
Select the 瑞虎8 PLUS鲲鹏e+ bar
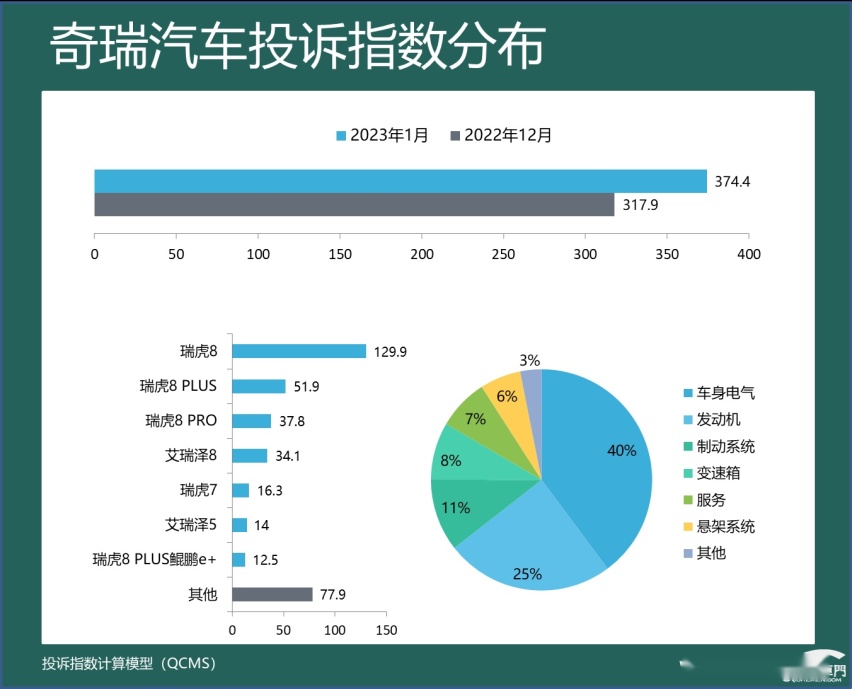[239, 560]
